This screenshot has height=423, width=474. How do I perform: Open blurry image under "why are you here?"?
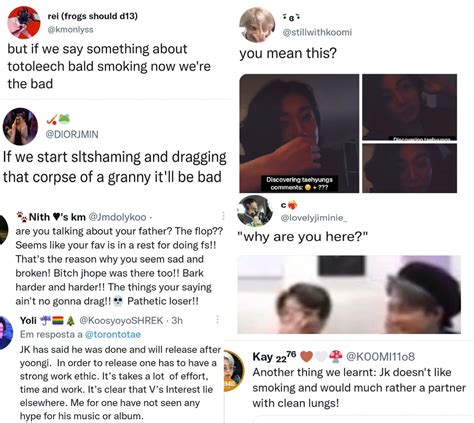(349, 294)
